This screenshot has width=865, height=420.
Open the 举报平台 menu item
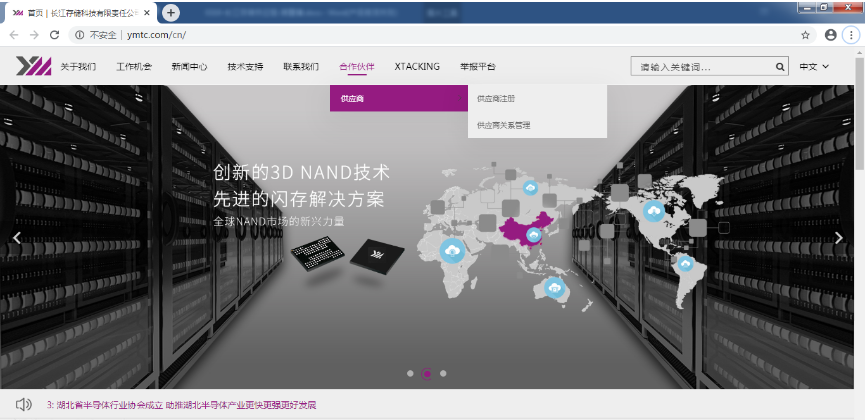(478, 67)
